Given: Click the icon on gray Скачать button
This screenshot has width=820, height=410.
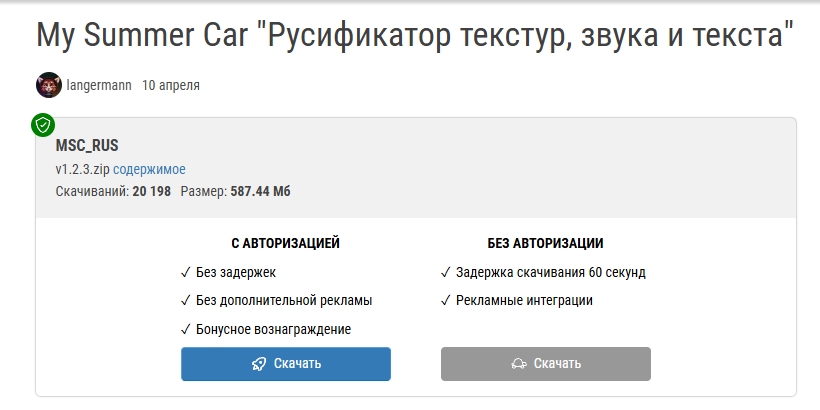Looking at the screenshot, I should pos(519,364).
